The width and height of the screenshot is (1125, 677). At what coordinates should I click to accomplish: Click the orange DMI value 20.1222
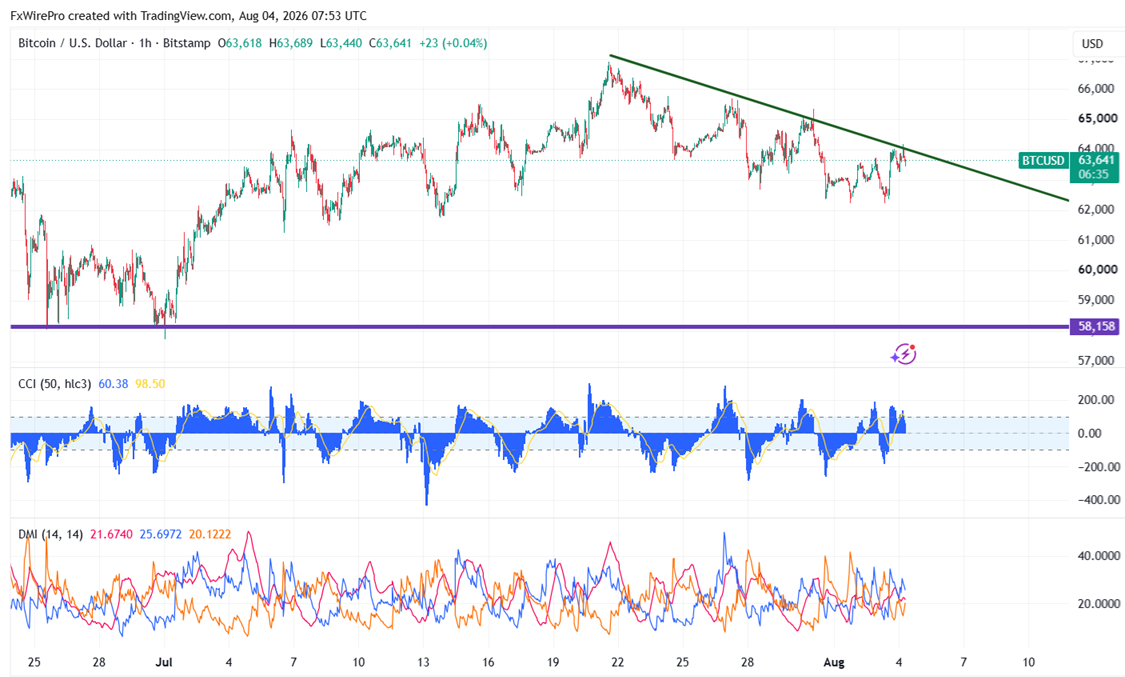point(210,534)
